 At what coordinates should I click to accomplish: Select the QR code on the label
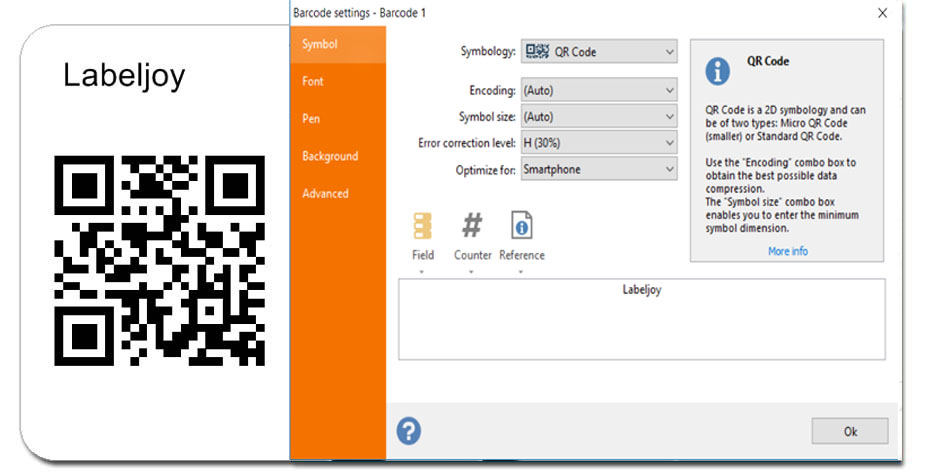point(159,261)
